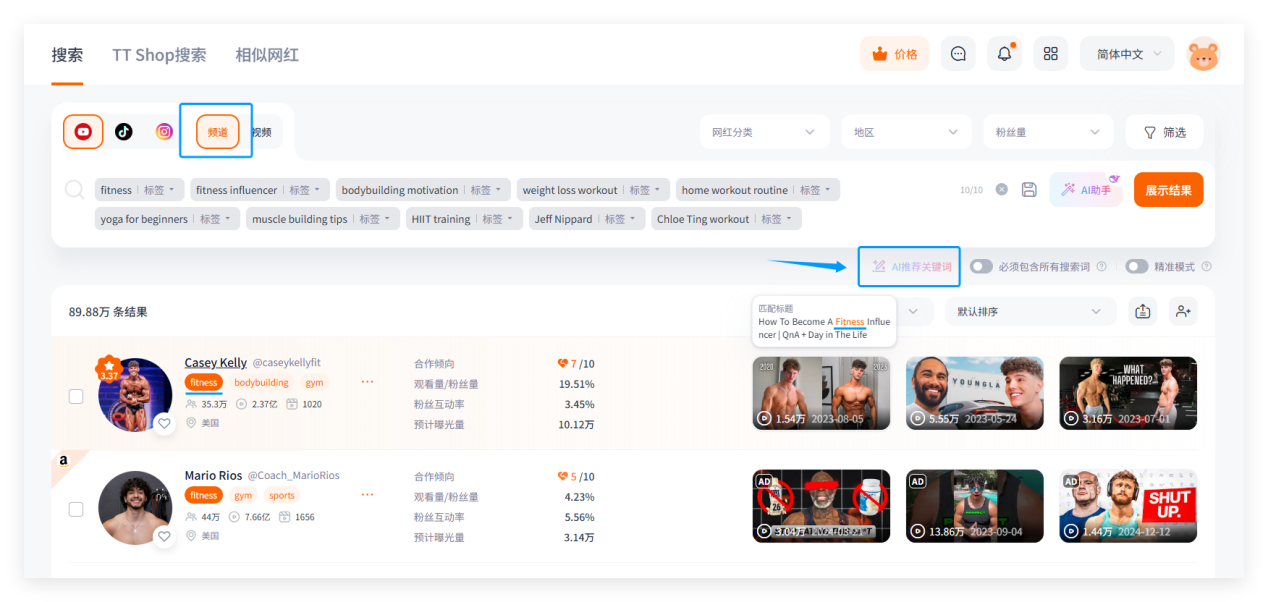This screenshot has width=1268, height=602.
Task: Open the 地区 dropdown
Action: point(906,132)
